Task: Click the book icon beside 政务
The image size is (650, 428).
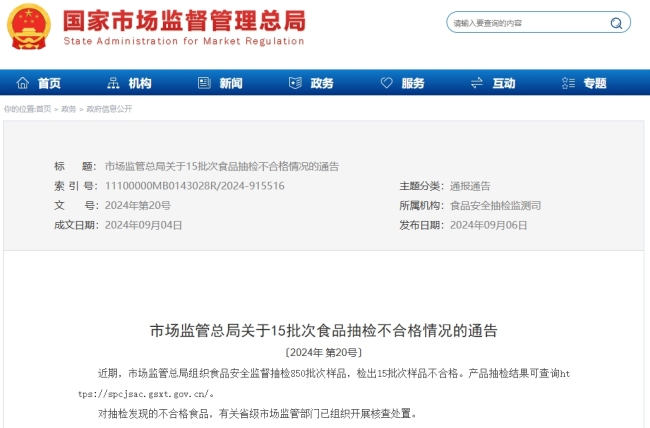Action: (295, 83)
